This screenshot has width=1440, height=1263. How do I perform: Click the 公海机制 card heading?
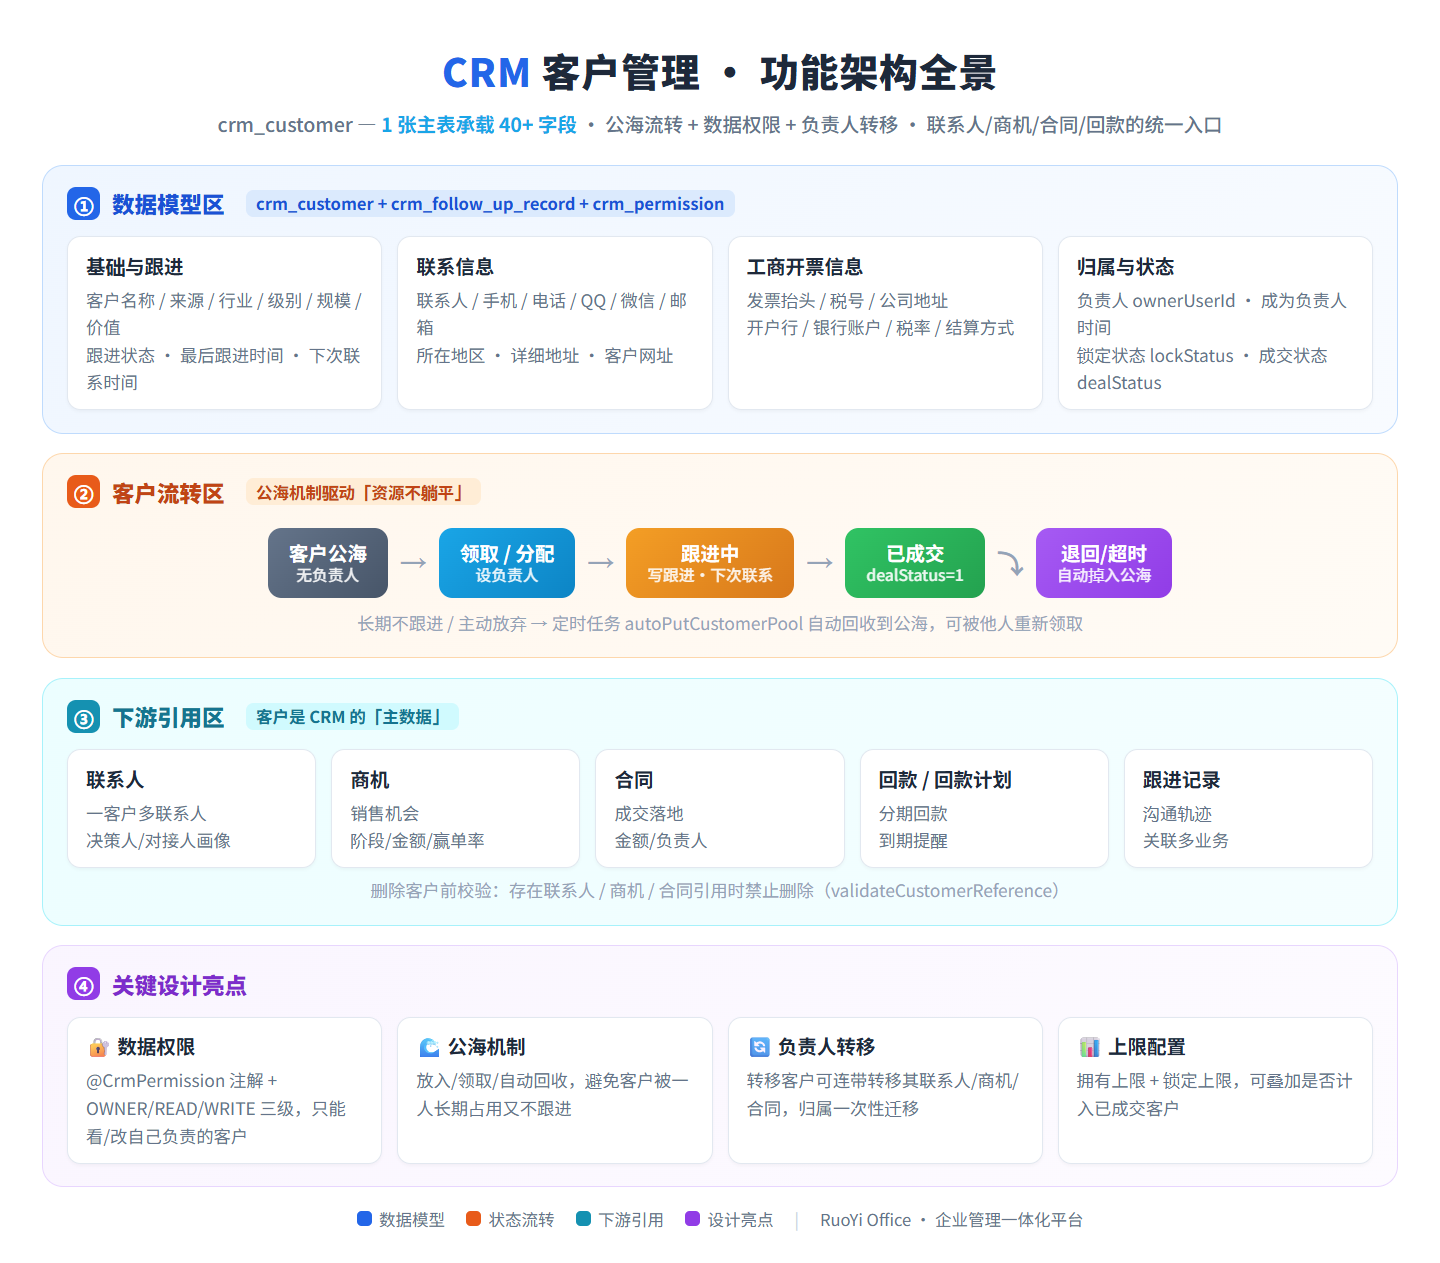point(487,1047)
